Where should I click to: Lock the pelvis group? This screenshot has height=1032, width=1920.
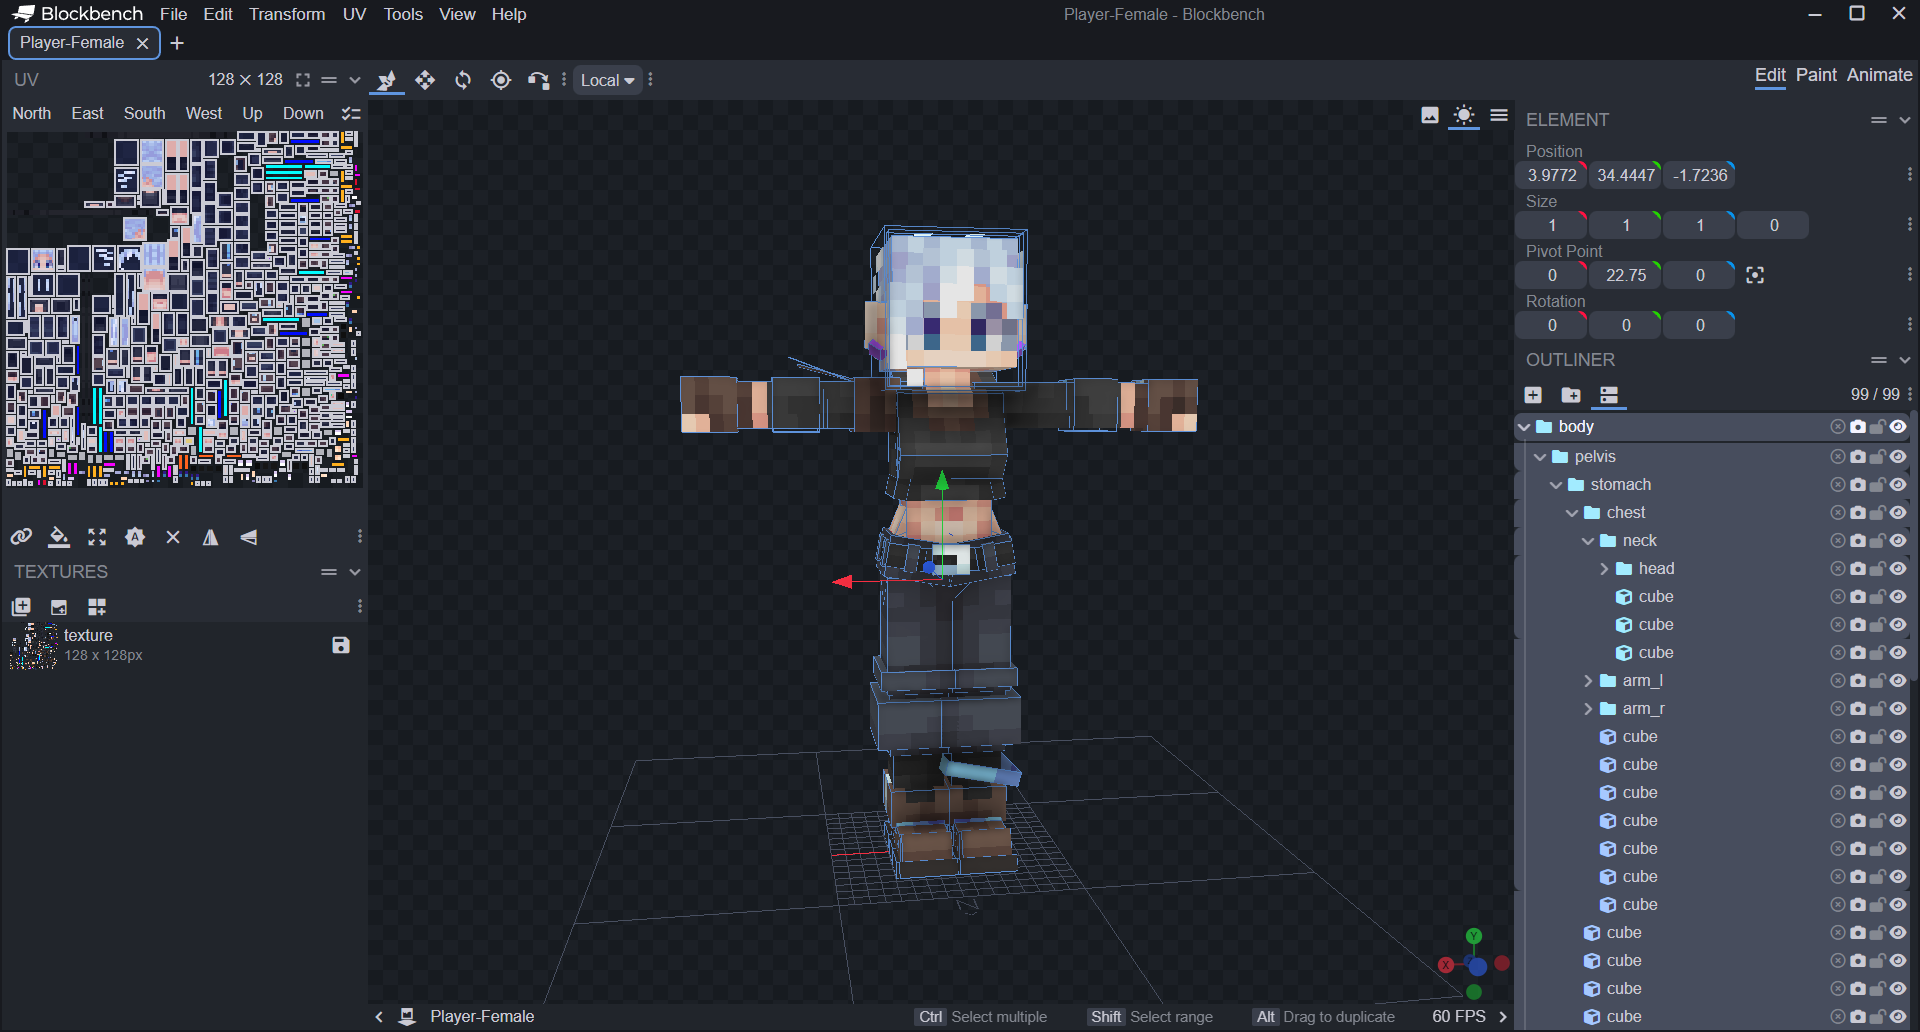pos(1877,456)
